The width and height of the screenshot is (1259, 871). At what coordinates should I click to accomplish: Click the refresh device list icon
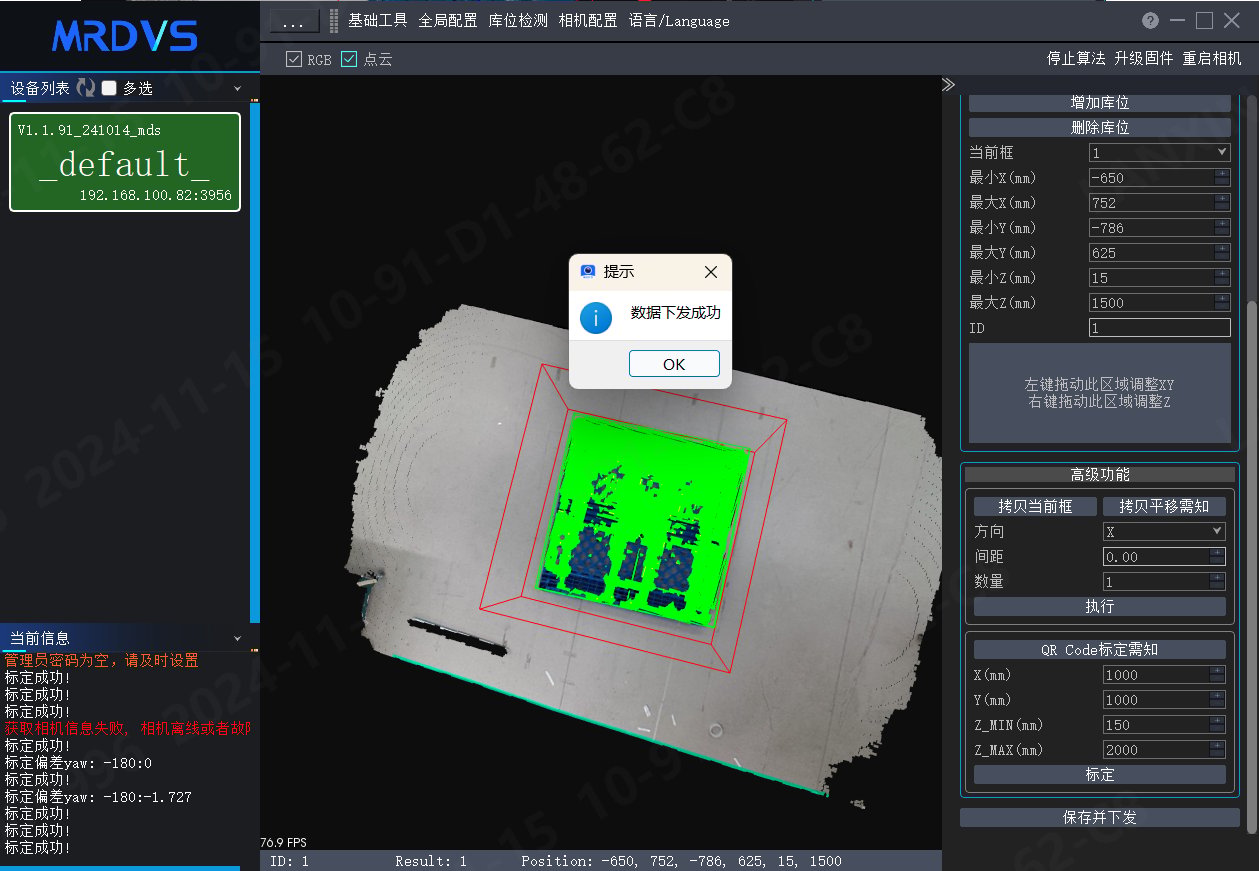click(86, 88)
